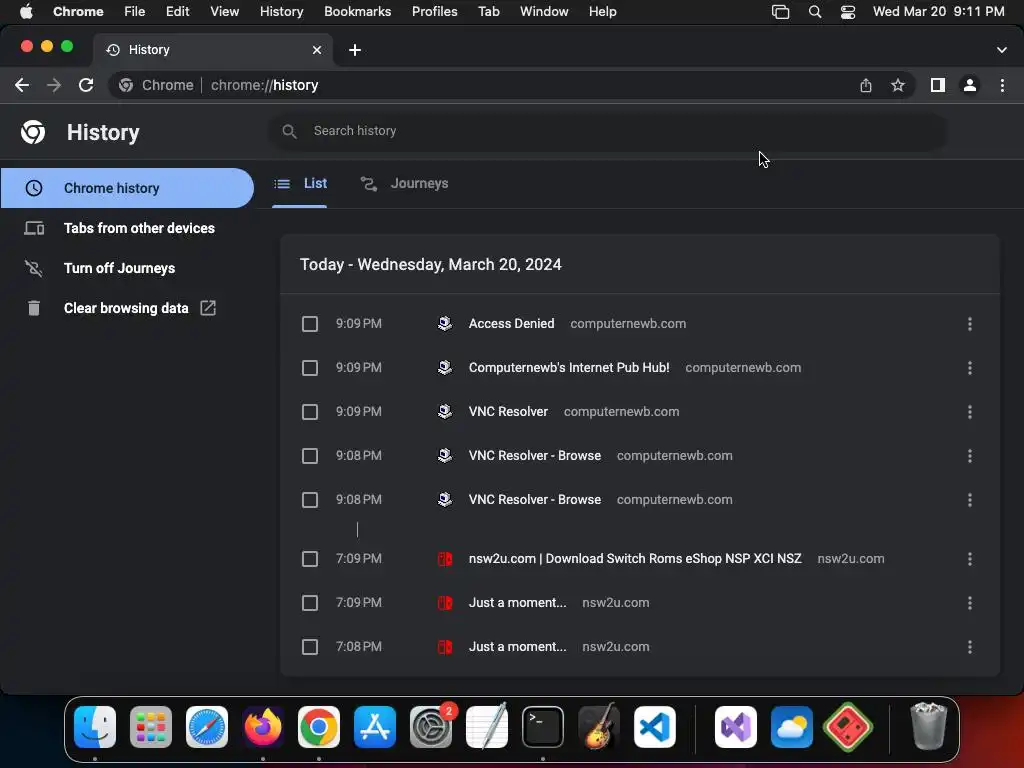Check the nsw2u.com Download Switch Roms checkbox

click(310, 559)
